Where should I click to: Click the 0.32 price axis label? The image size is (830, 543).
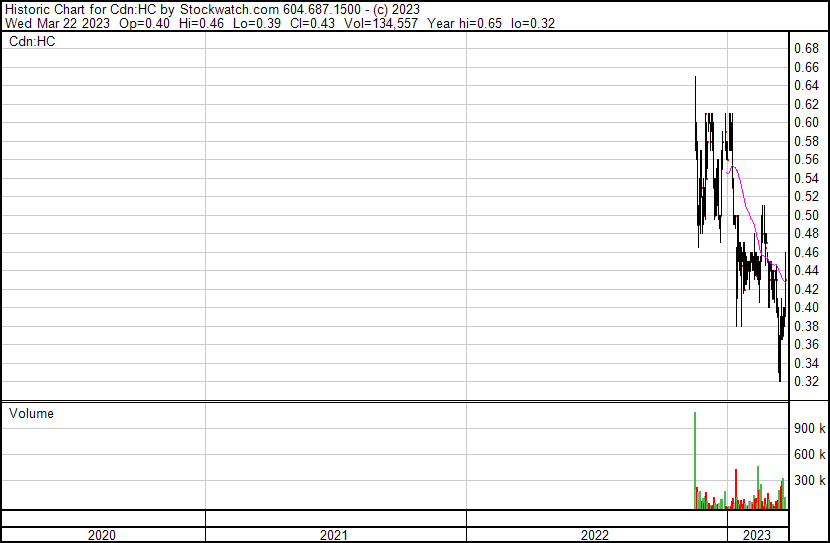806,381
